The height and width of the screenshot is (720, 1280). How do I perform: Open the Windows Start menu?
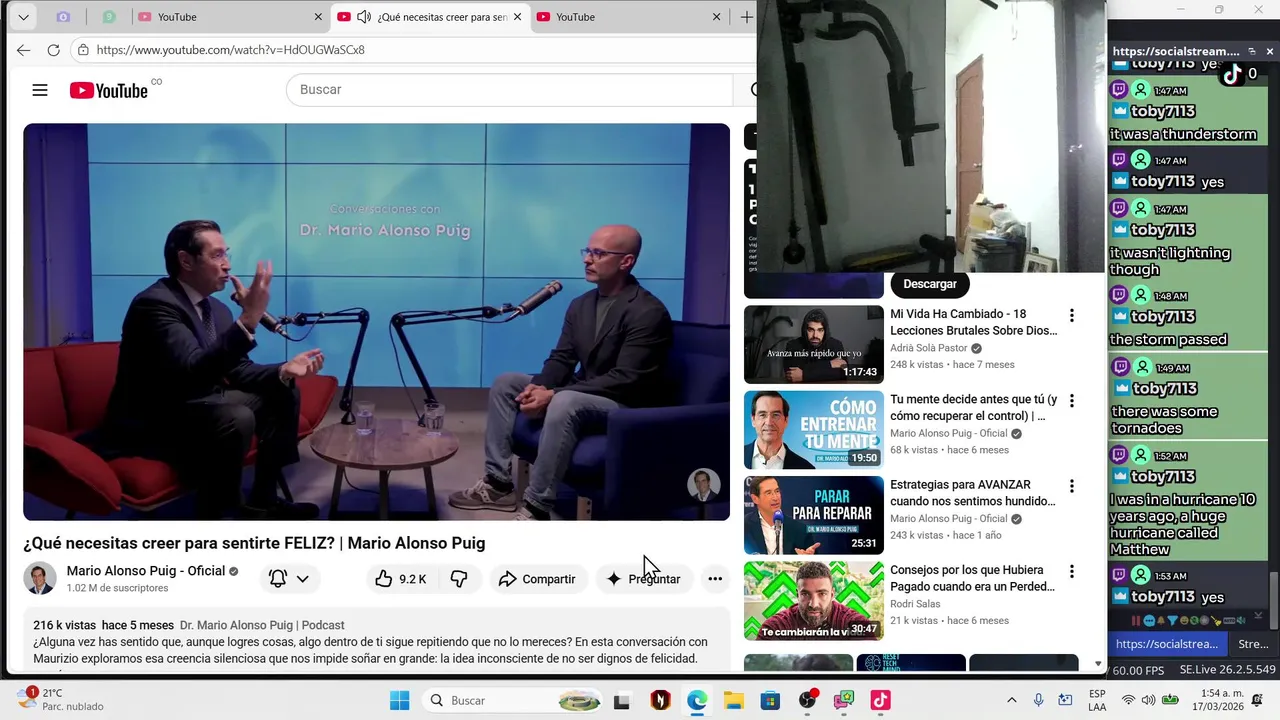399,701
